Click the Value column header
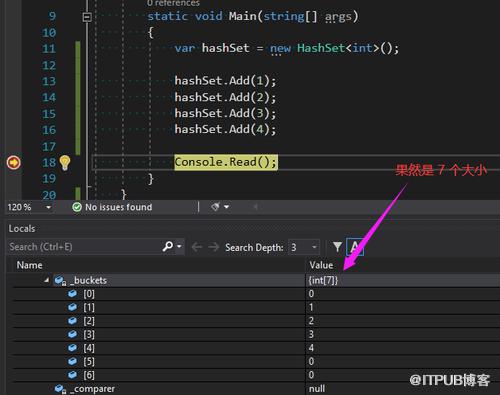 (321, 265)
